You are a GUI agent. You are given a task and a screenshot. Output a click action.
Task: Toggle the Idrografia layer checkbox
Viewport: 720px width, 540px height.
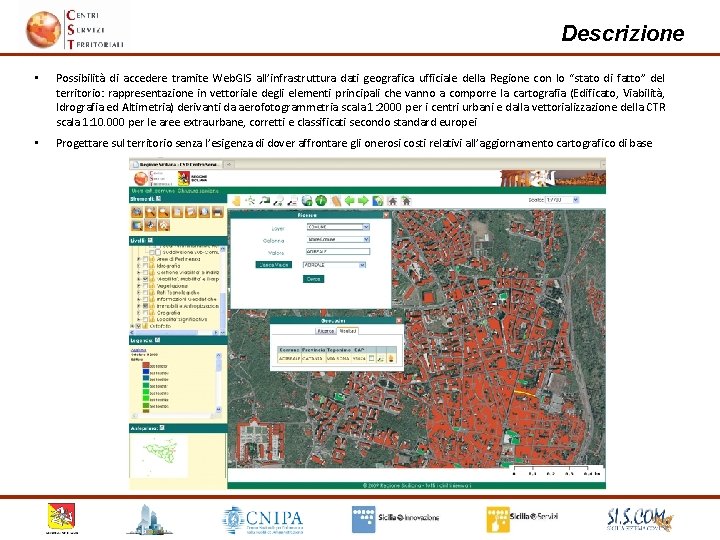pyautogui.click(x=146, y=266)
